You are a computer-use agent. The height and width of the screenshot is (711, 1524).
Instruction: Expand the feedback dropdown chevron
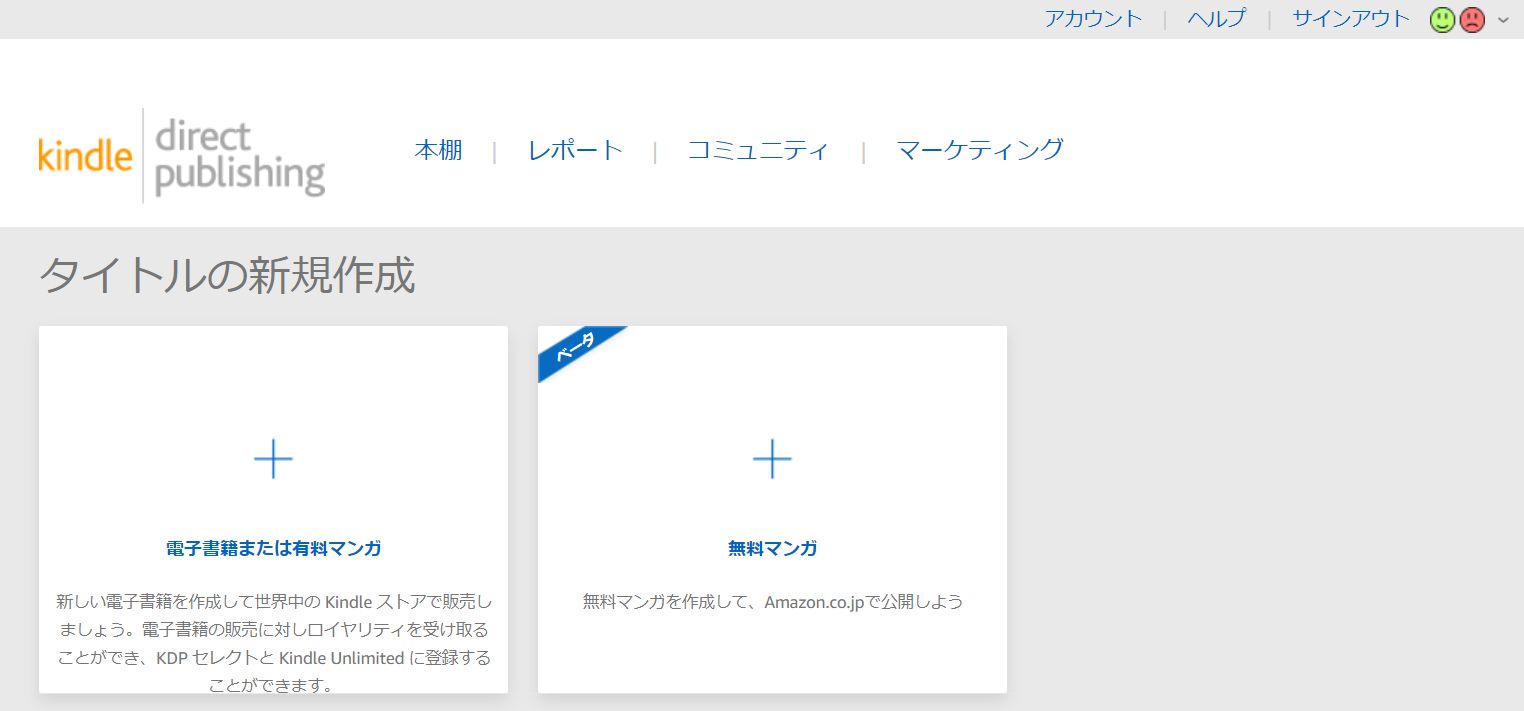point(1503,19)
